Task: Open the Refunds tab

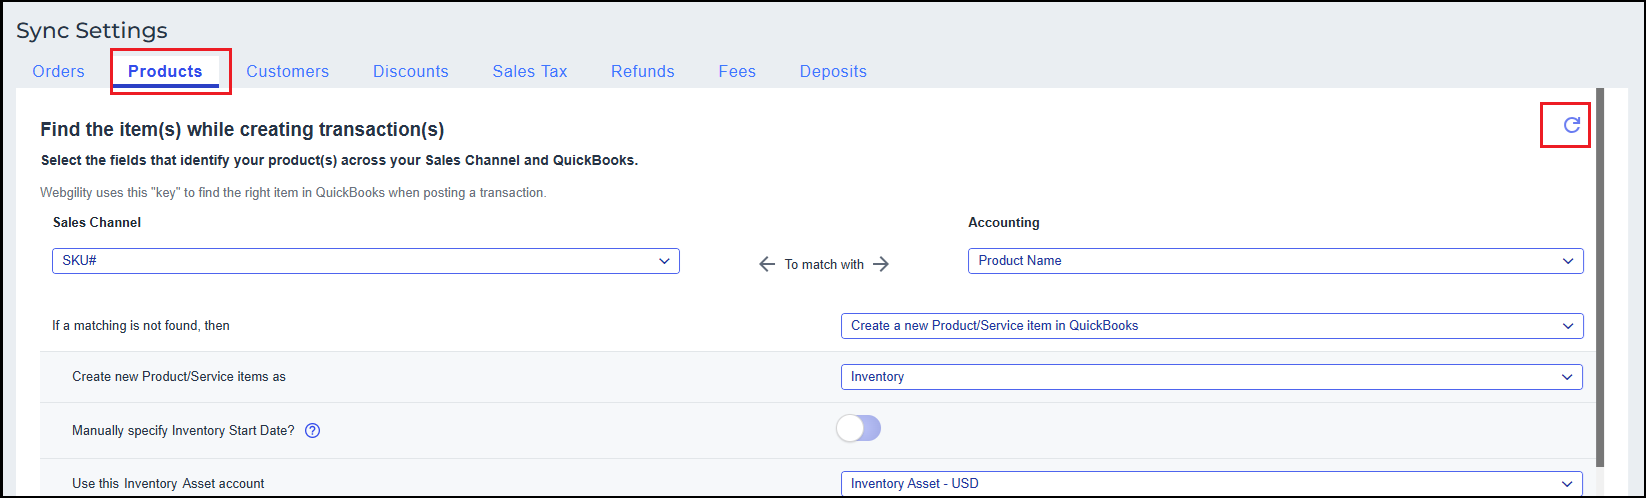Action: click(642, 72)
